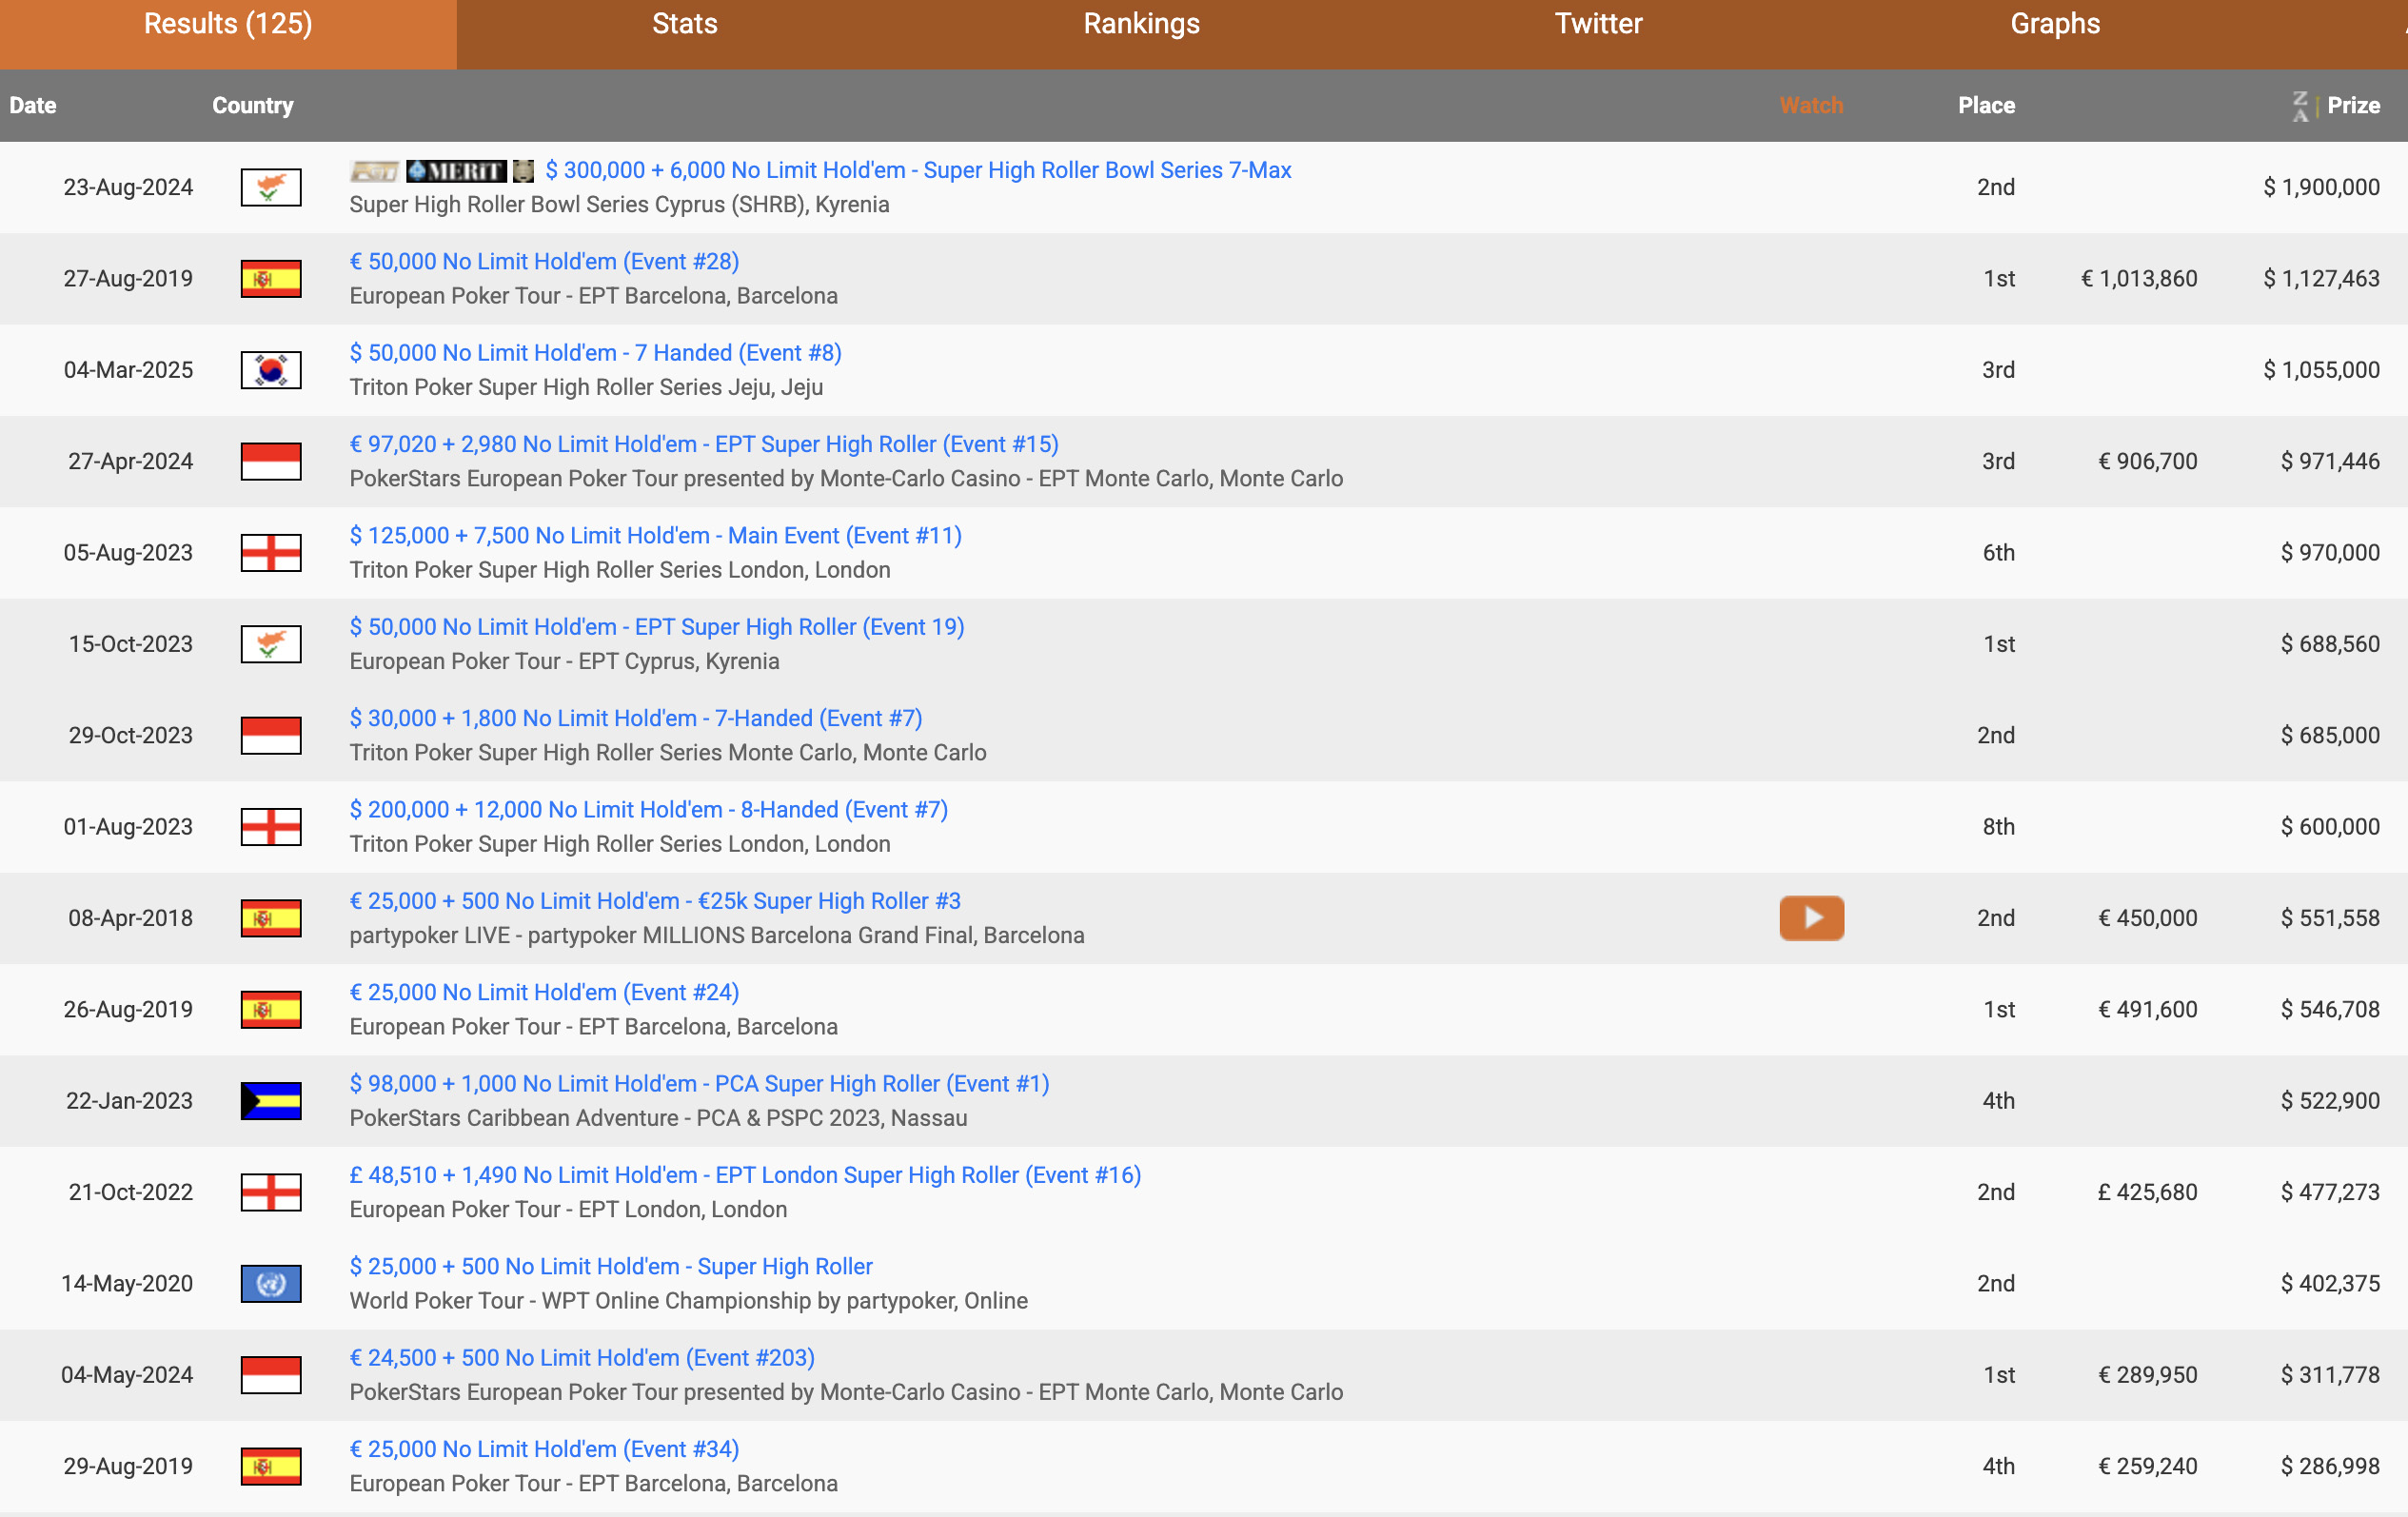Click the Bahamas flag on PCA row
The width and height of the screenshot is (2408, 1517).
coord(271,1101)
